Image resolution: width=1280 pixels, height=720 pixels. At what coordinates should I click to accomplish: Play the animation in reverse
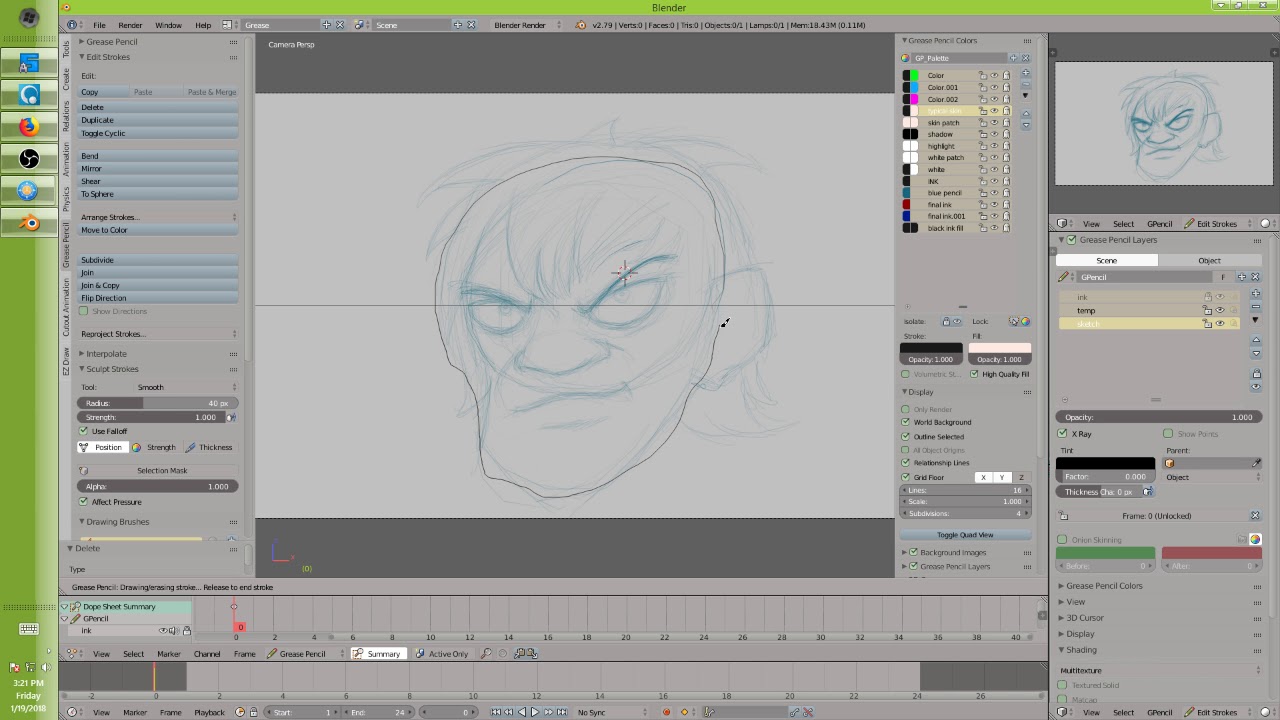point(521,712)
